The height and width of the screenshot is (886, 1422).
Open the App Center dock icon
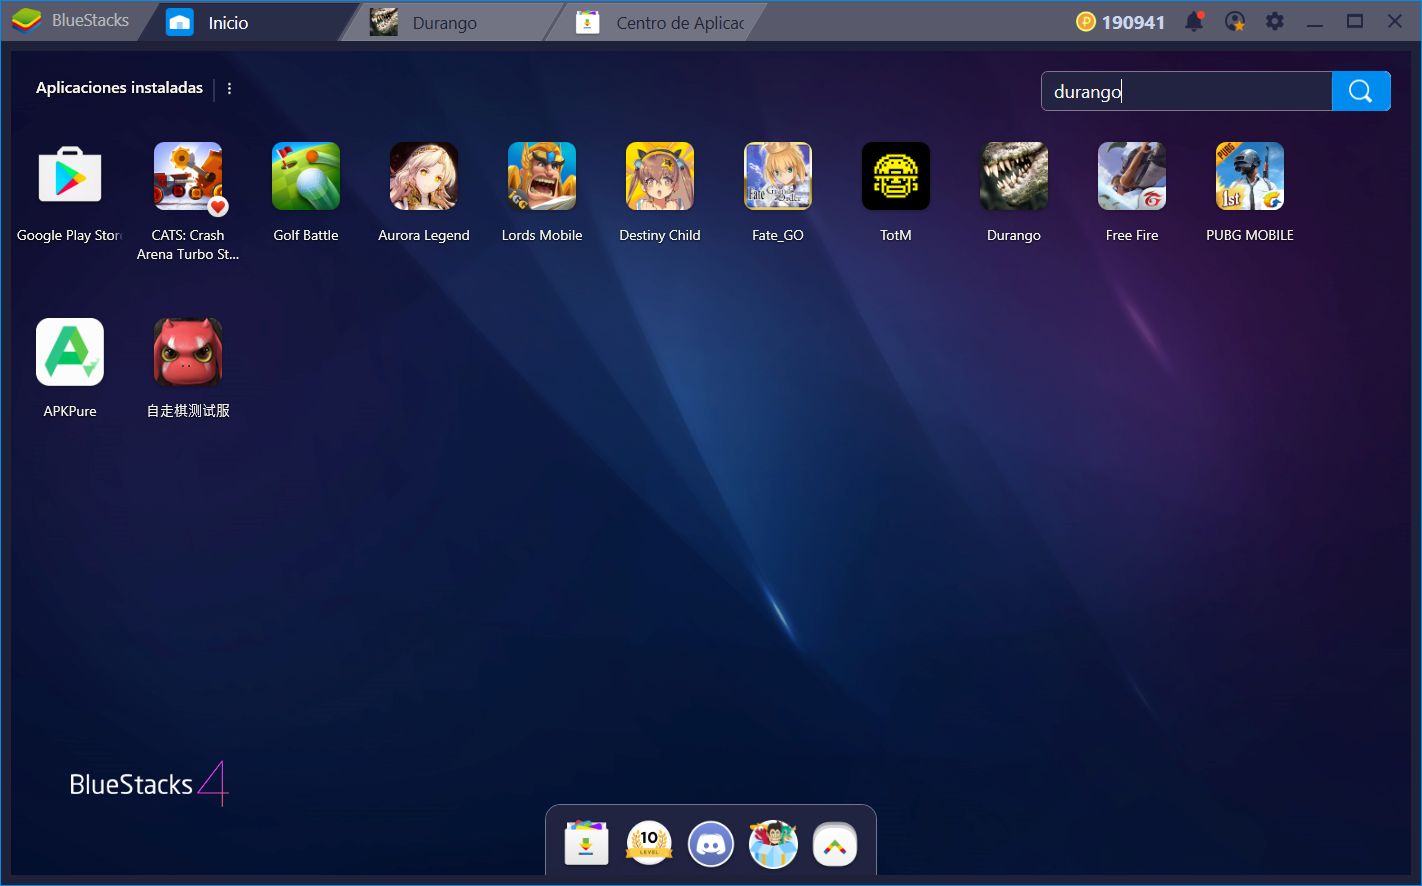click(x=587, y=844)
